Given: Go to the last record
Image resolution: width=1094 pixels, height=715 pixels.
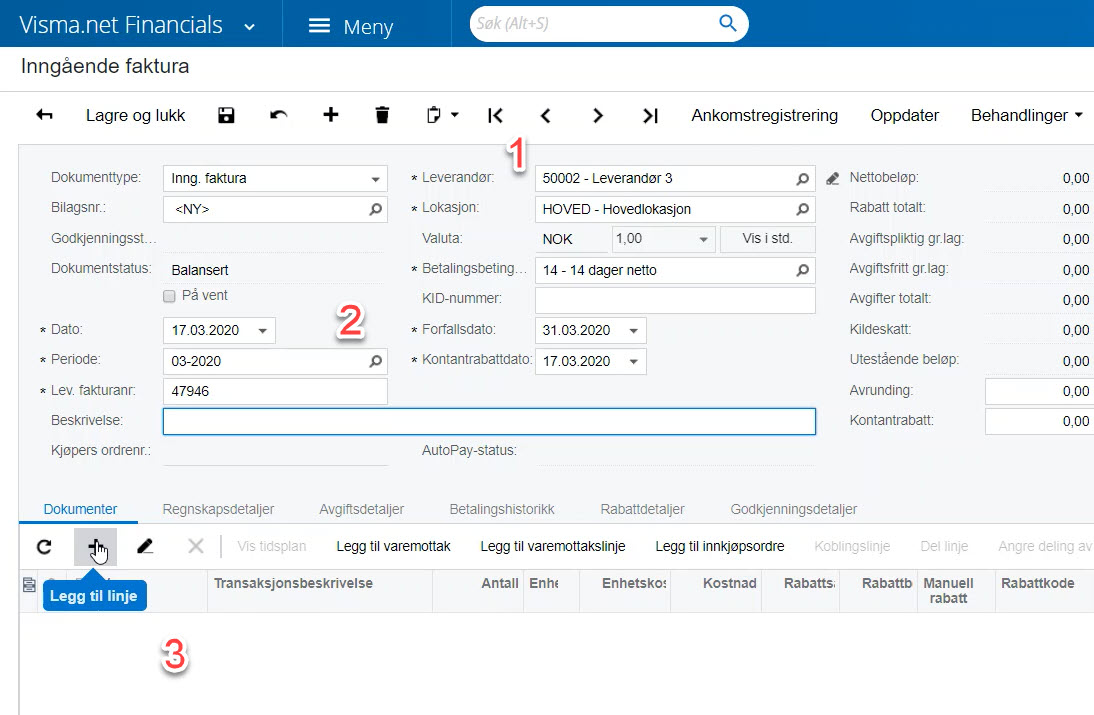Looking at the screenshot, I should [650, 116].
